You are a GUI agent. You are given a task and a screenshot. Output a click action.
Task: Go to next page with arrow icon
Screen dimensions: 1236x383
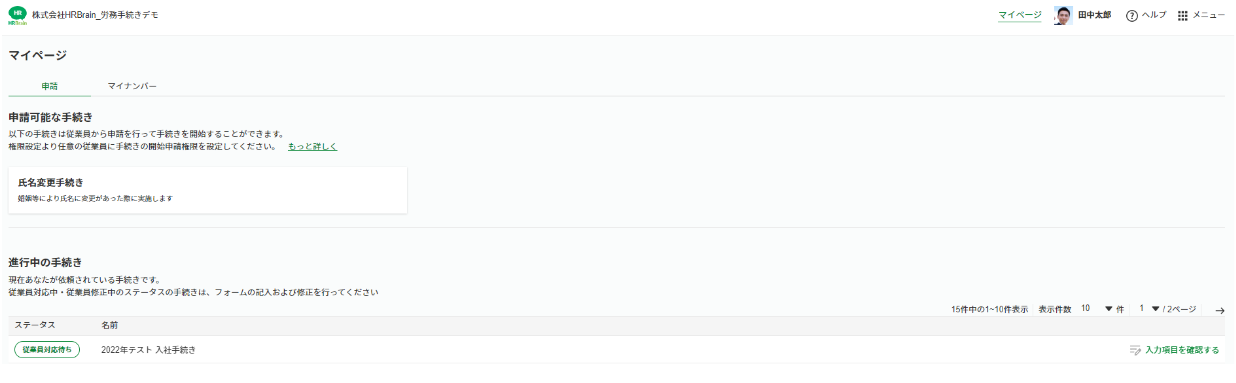(1220, 310)
